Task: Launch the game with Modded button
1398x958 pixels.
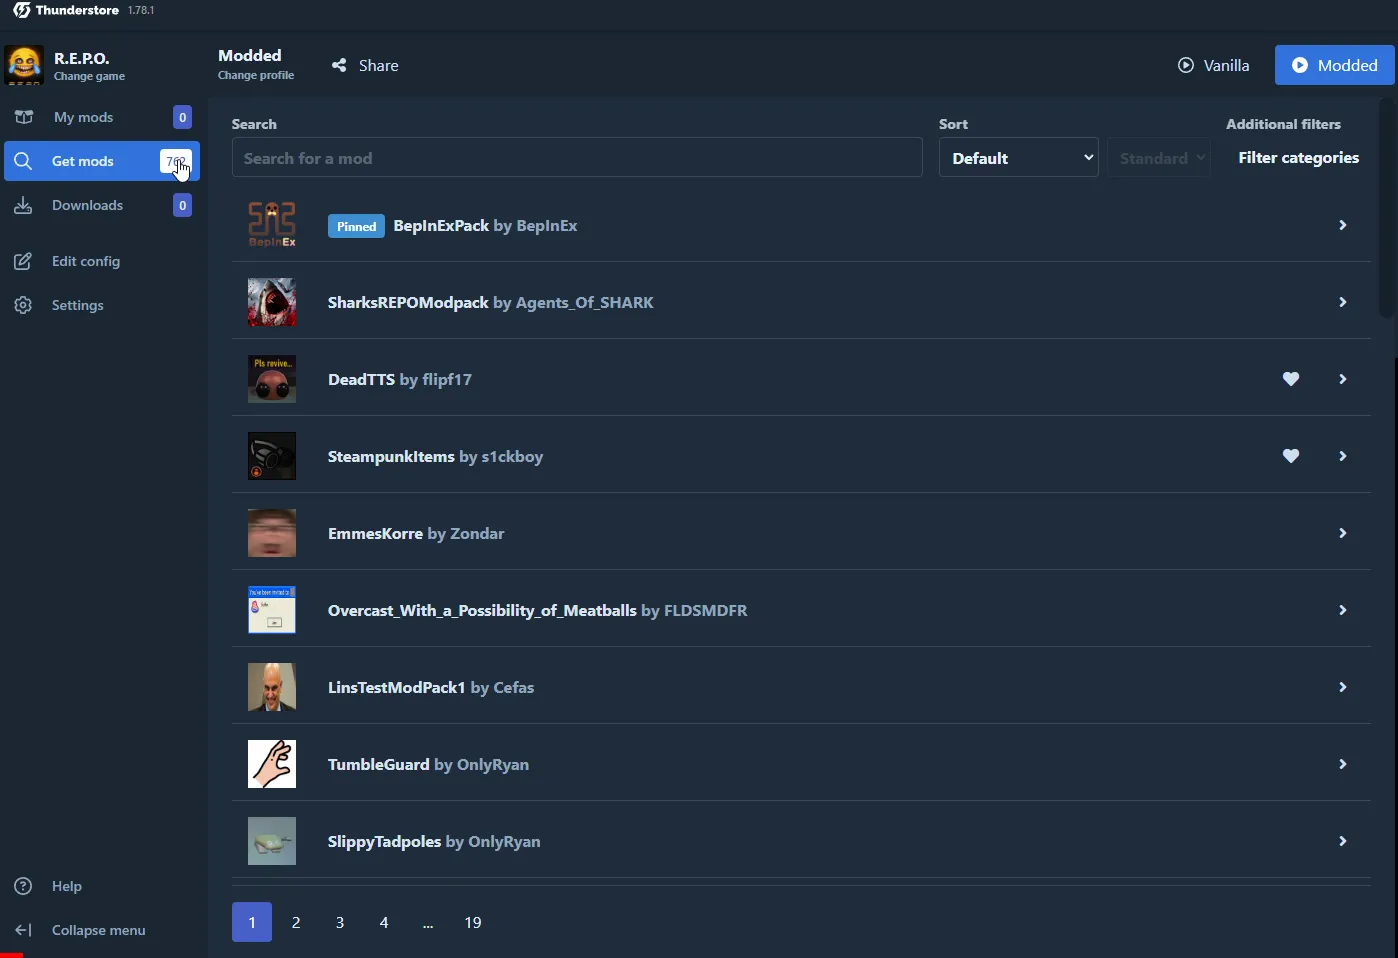Action: 1335,65
